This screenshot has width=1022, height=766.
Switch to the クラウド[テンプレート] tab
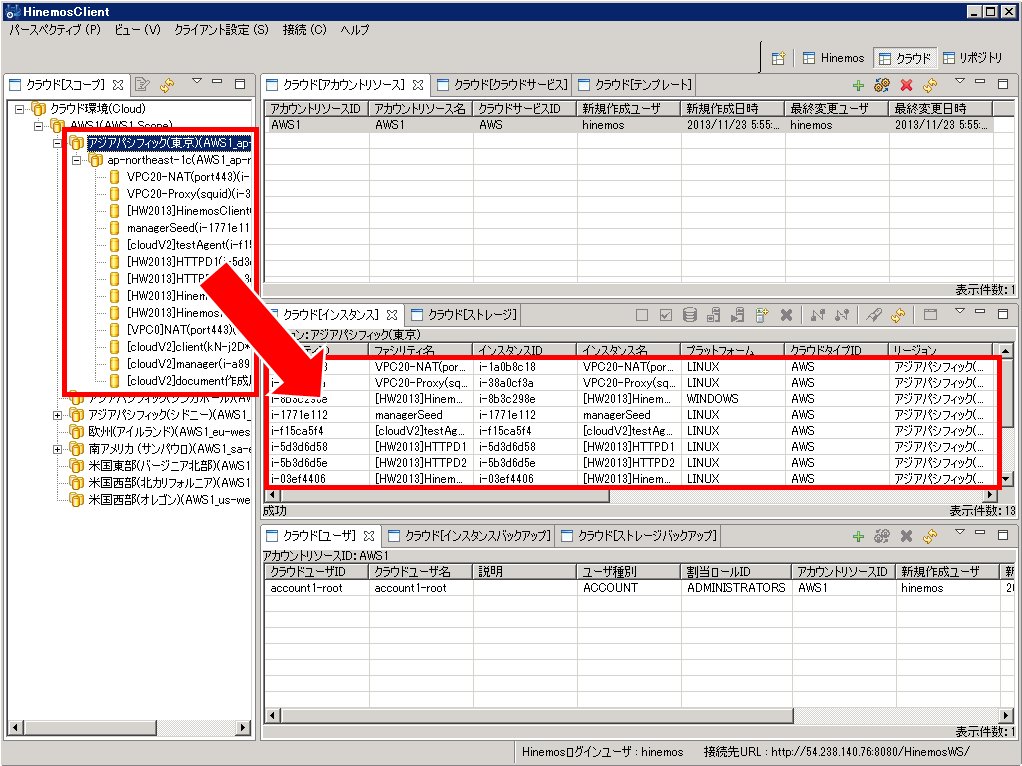click(635, 85)
